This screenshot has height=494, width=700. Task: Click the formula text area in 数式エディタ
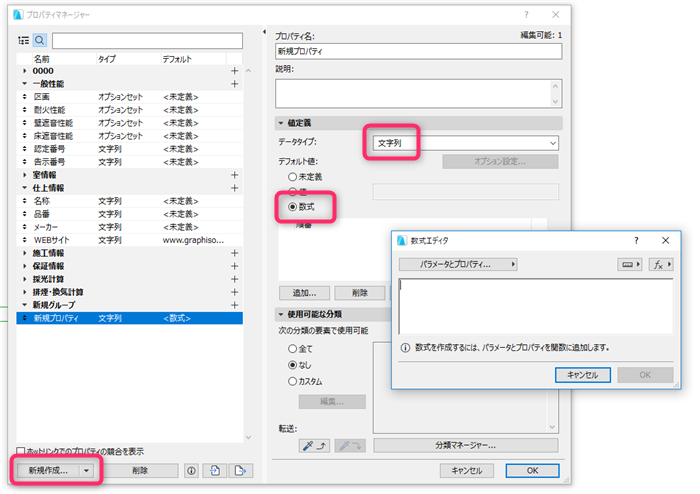click(536, 306)
